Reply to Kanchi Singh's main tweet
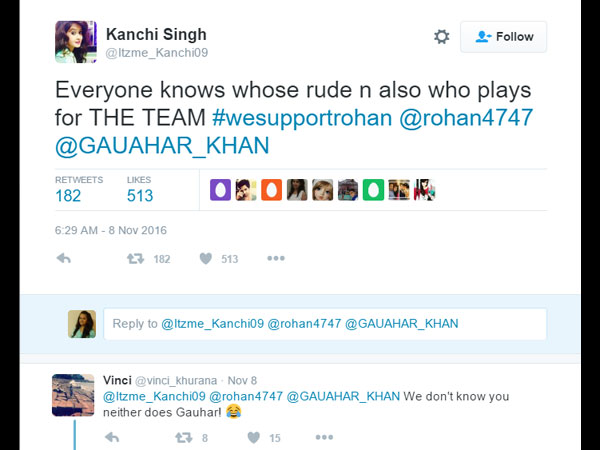Viewport: 600px width, 450px height. click(64, 258)
